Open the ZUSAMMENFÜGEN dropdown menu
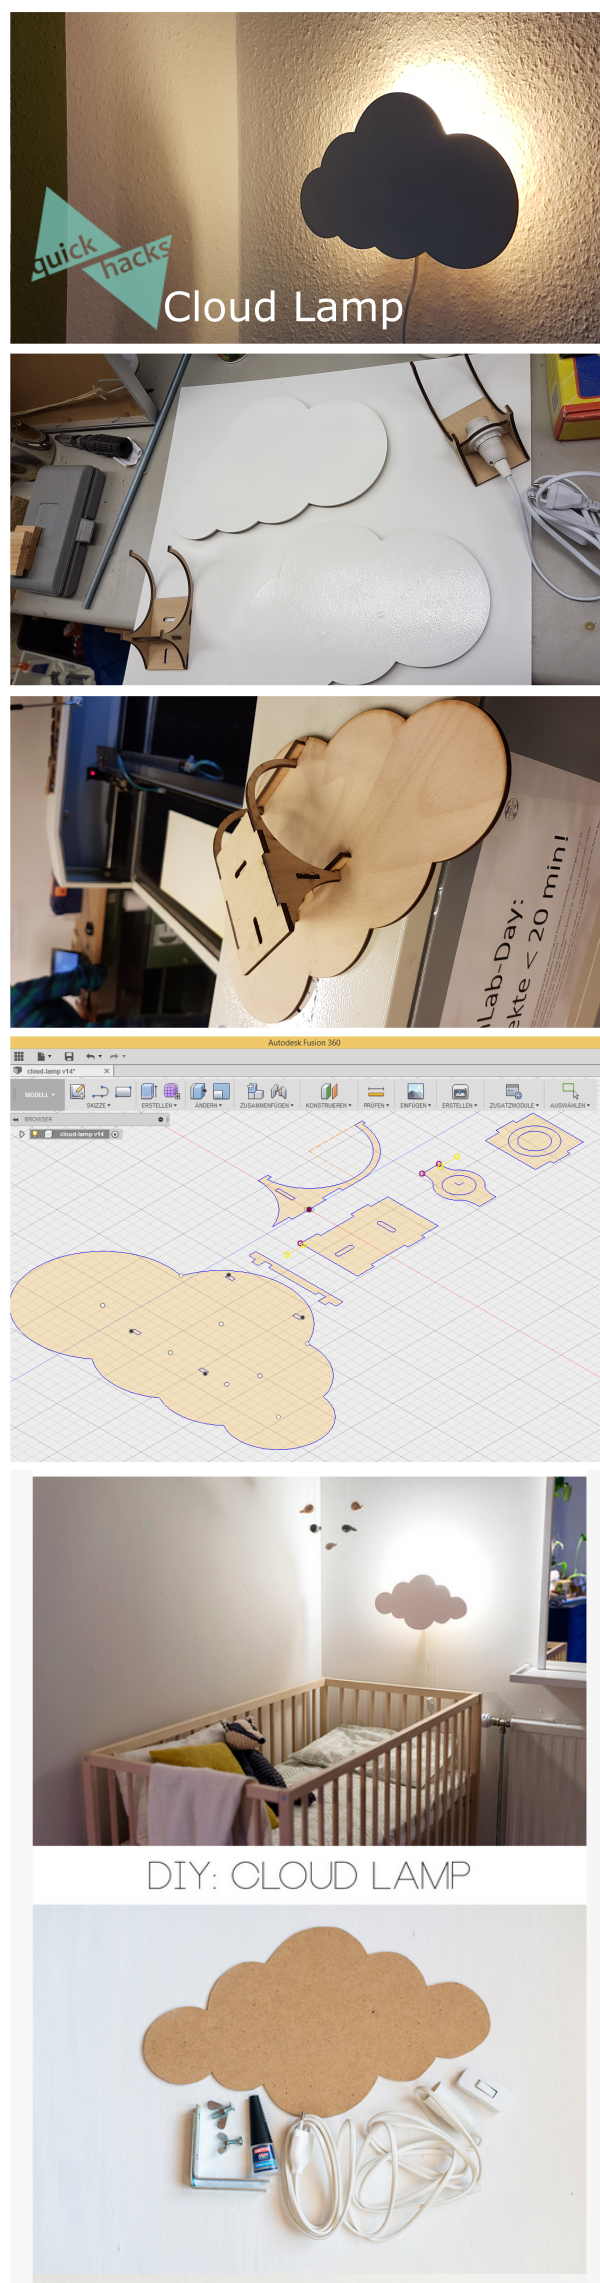This screenshot has width=600, height=2283. (267, 1105)
